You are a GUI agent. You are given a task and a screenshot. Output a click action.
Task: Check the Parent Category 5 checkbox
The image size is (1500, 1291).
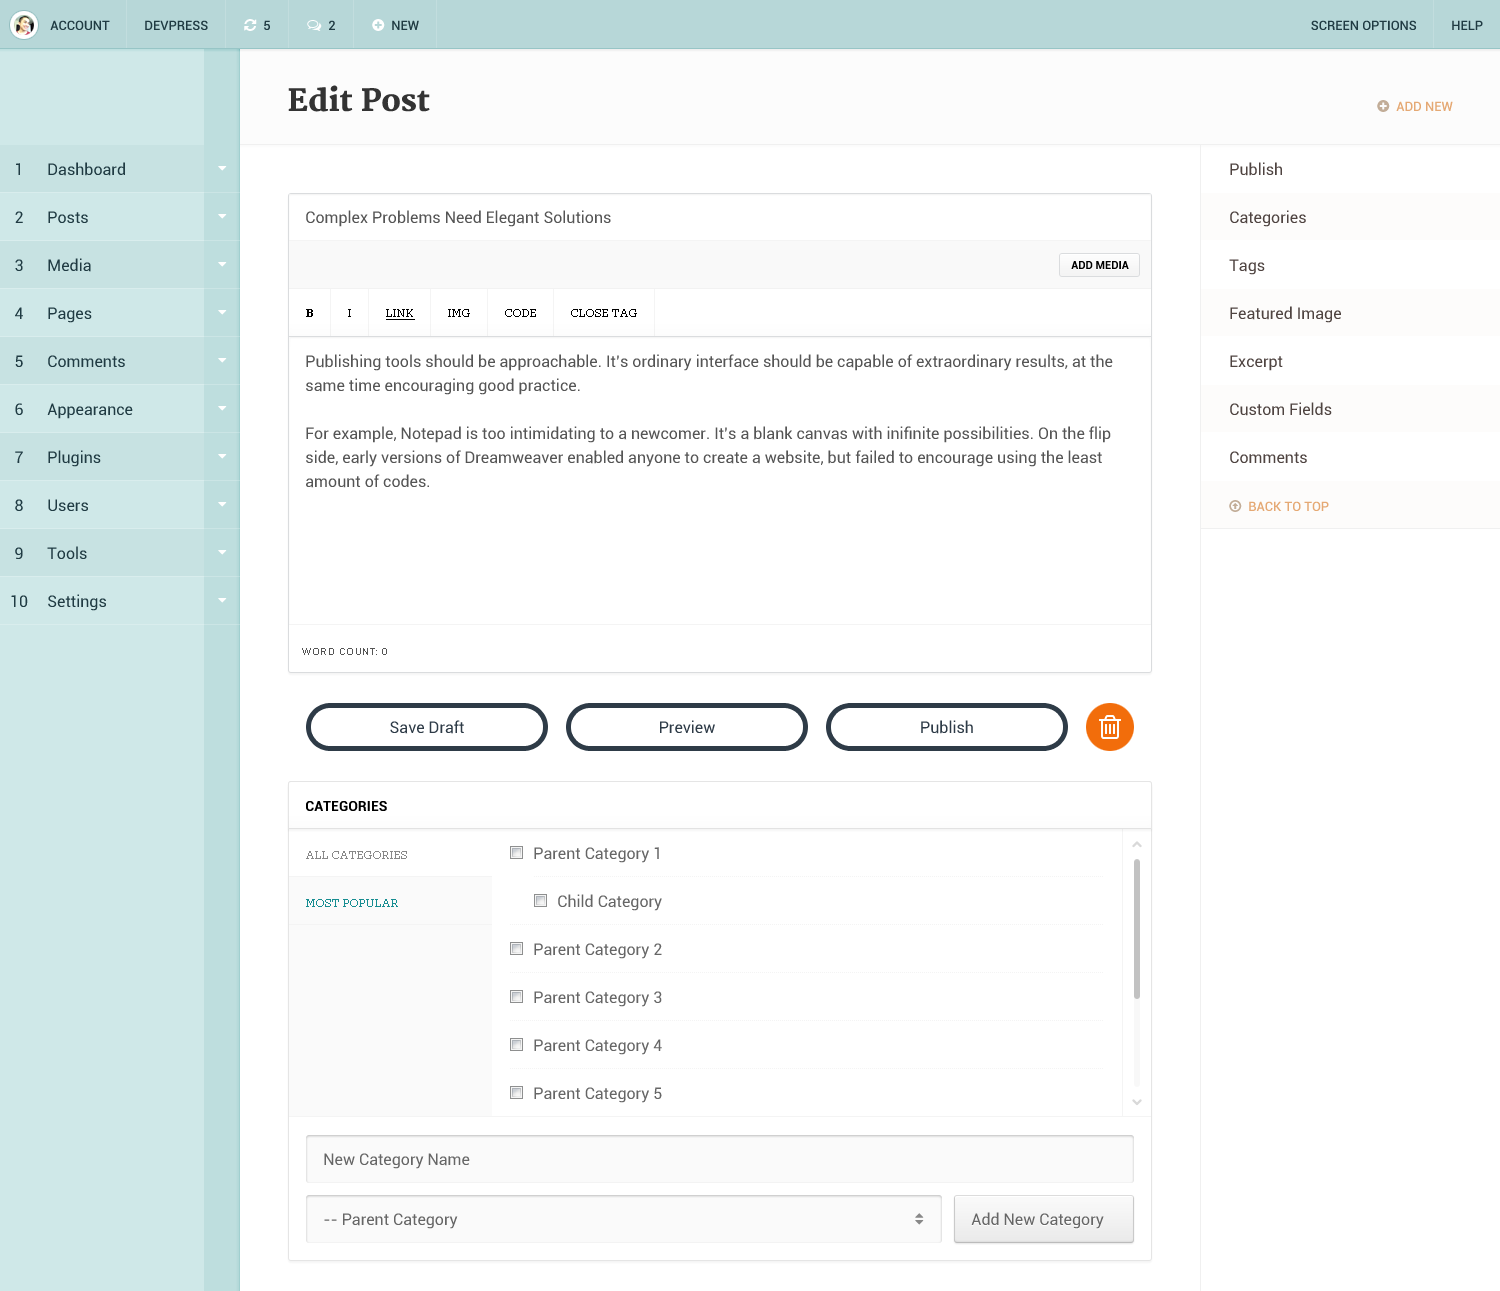click(517, 1093)
